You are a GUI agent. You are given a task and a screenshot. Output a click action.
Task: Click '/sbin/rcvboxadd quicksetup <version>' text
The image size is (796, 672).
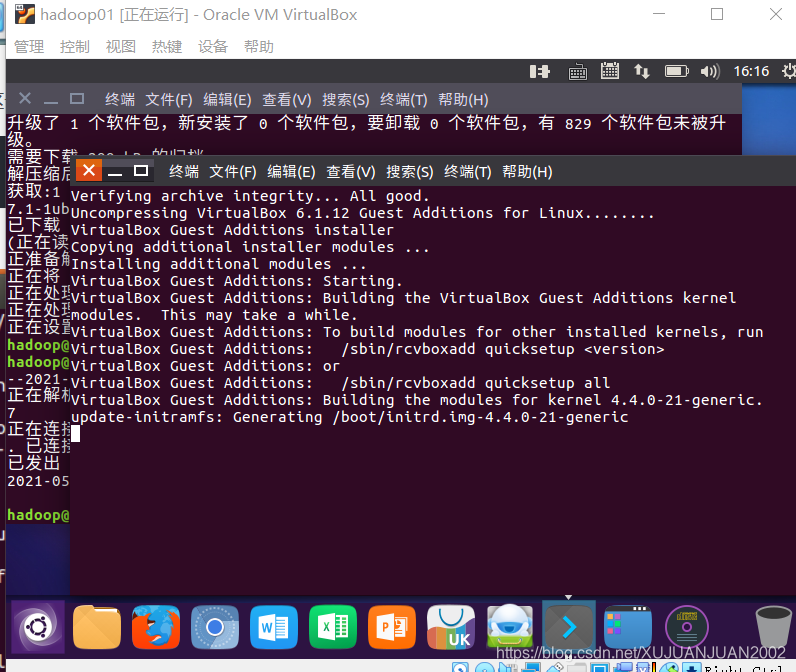(503, 349)
